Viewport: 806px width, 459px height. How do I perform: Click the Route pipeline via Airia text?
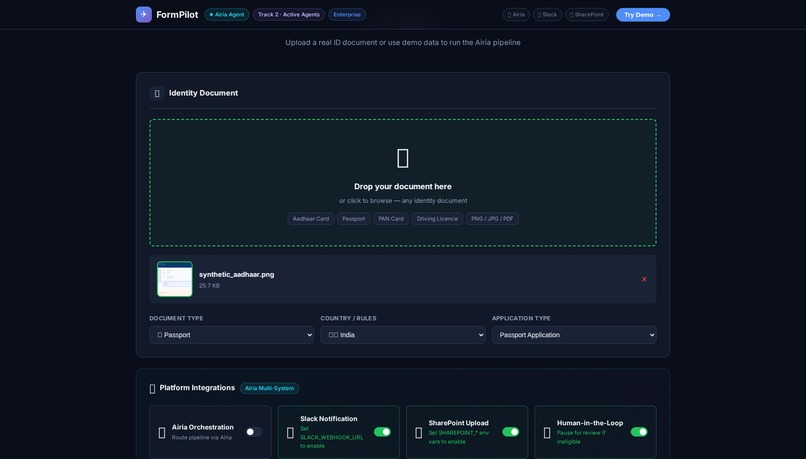coord(202,437)
